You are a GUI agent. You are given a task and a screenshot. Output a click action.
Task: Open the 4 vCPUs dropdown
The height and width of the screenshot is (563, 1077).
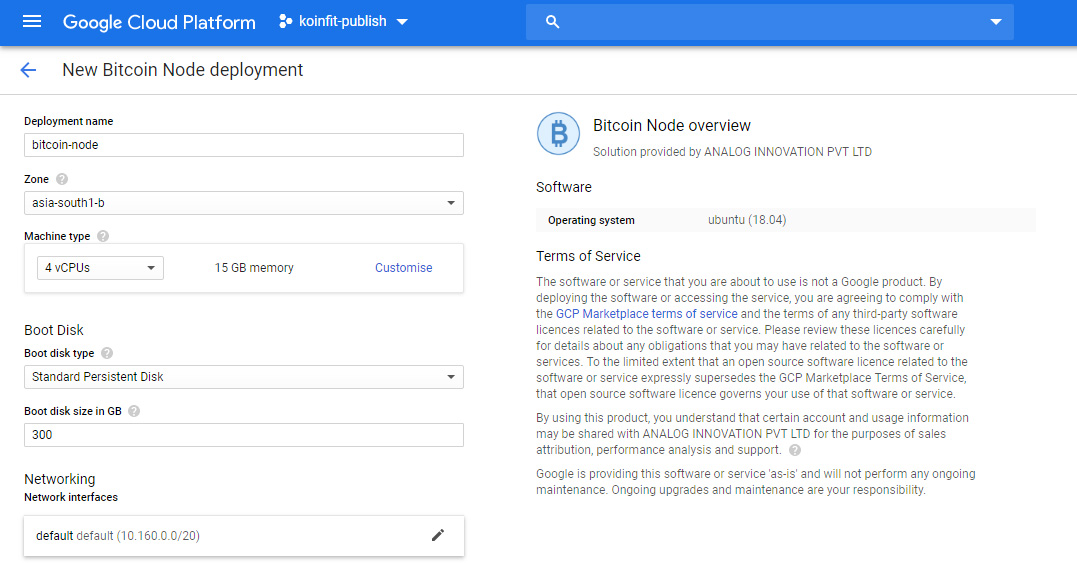tap(100, 268)
